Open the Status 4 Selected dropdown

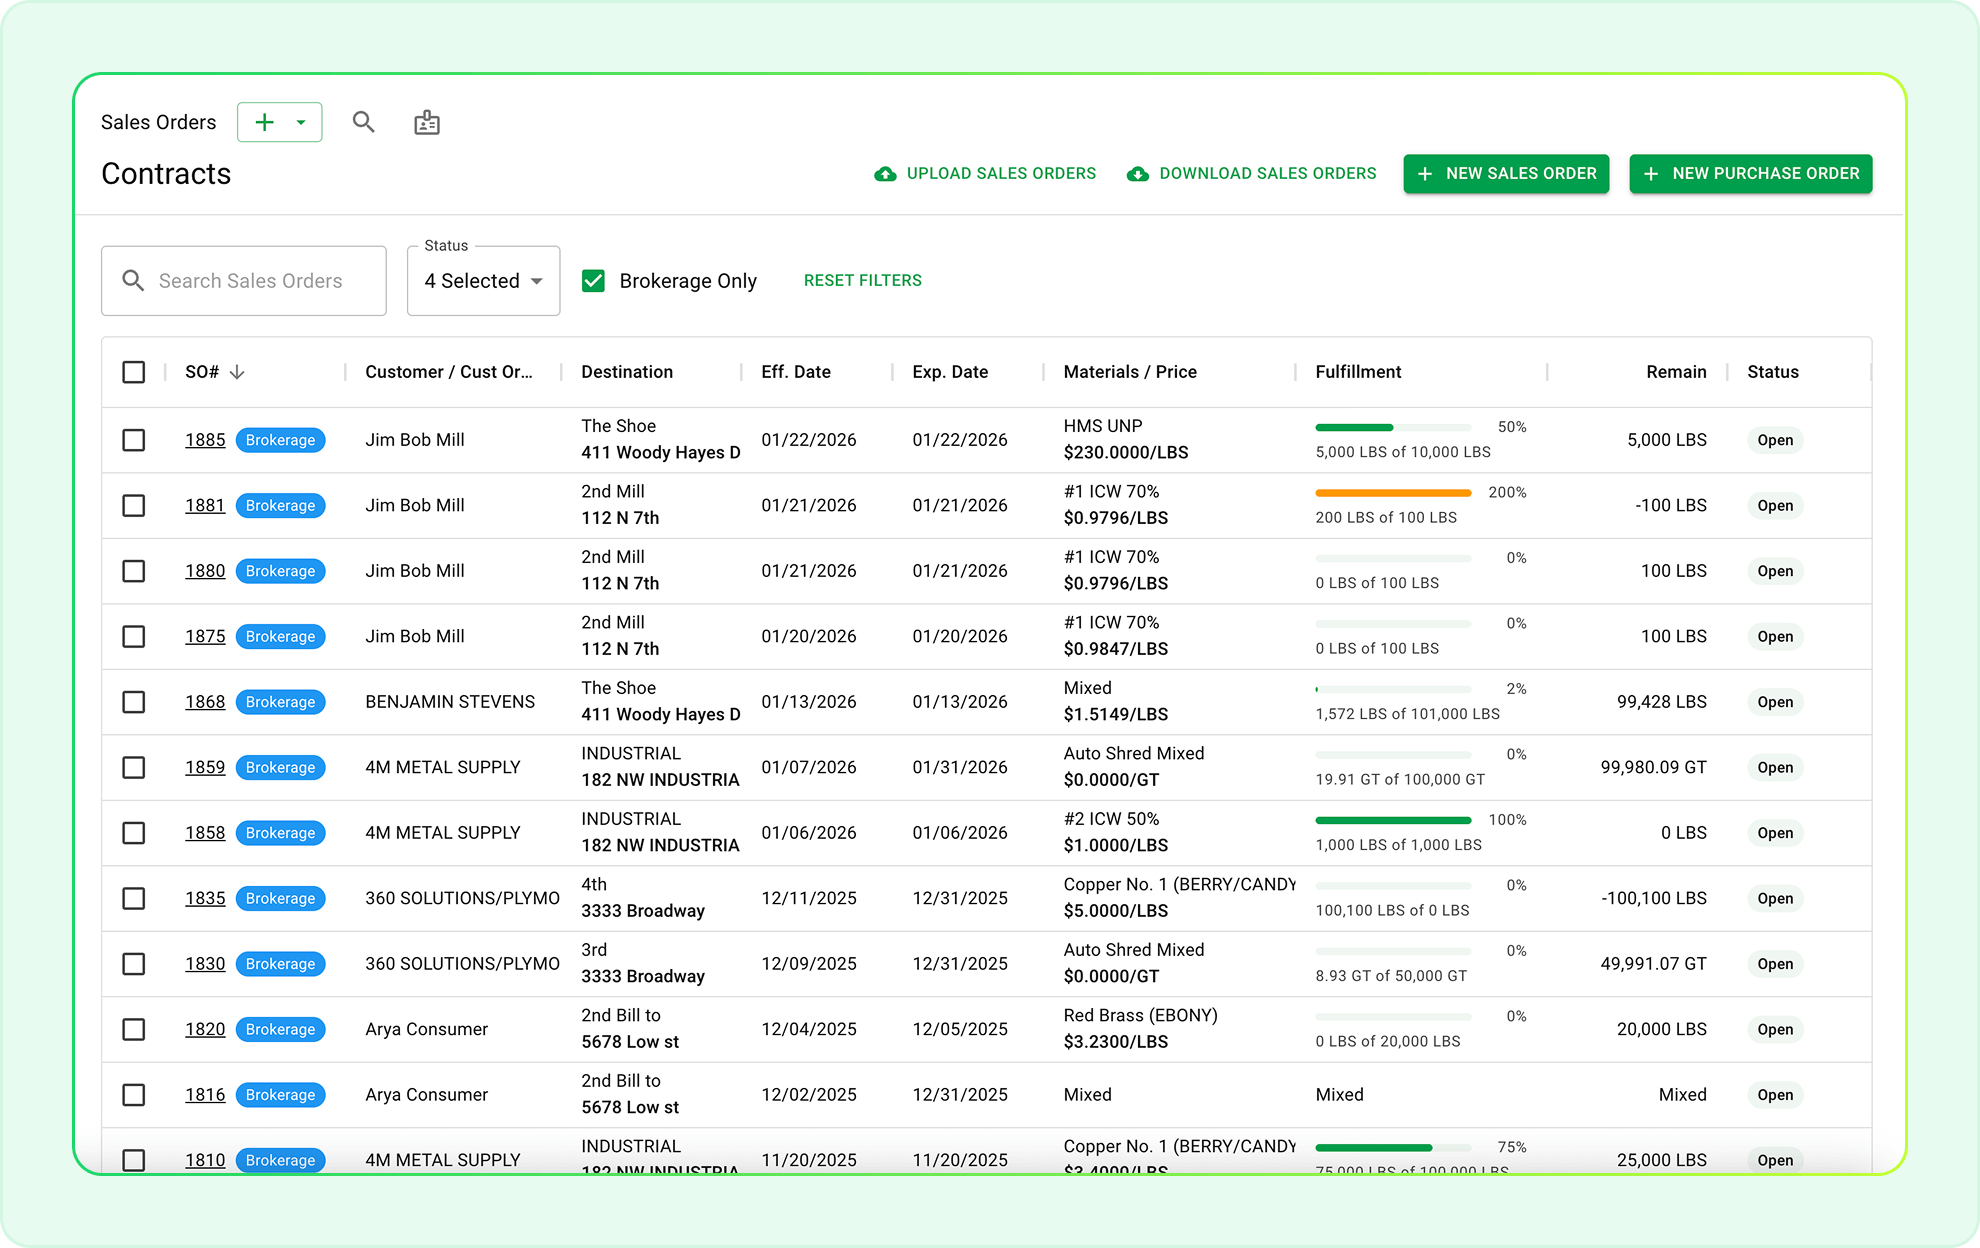[x=483, y=281]
